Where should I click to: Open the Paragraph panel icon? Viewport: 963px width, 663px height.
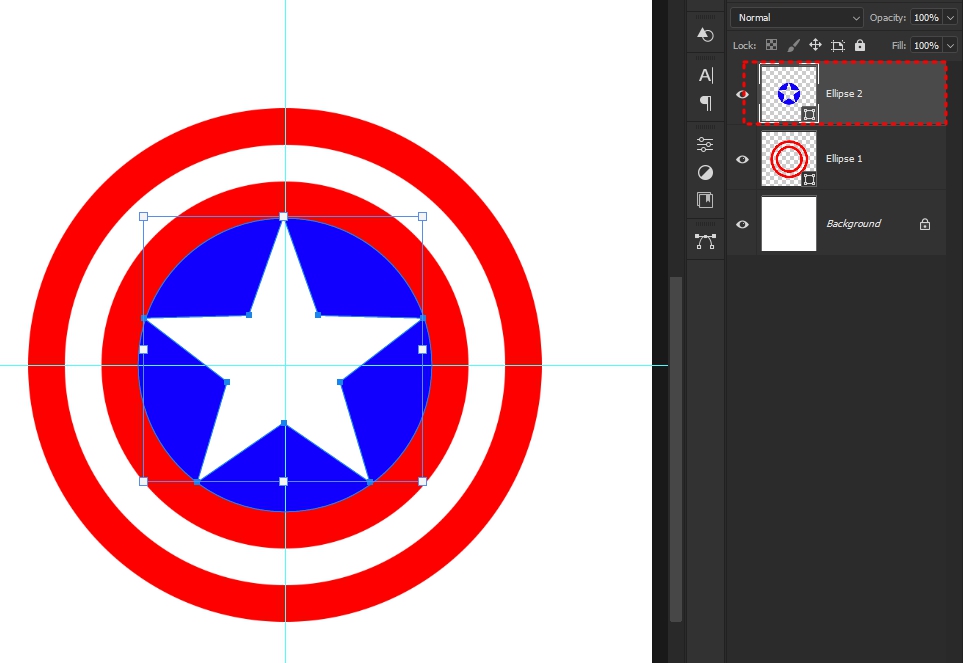(x=706, y=103)
